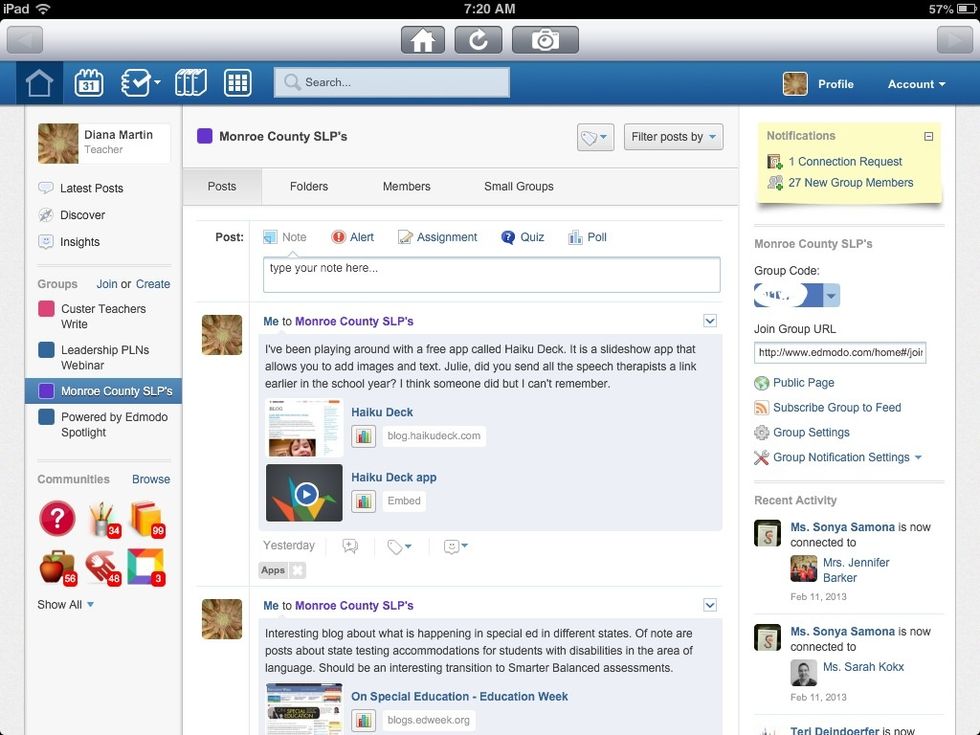Select Leadership PLNs Webinar group
The height and width of the screenshot is (735, 980).
(103, 358)
